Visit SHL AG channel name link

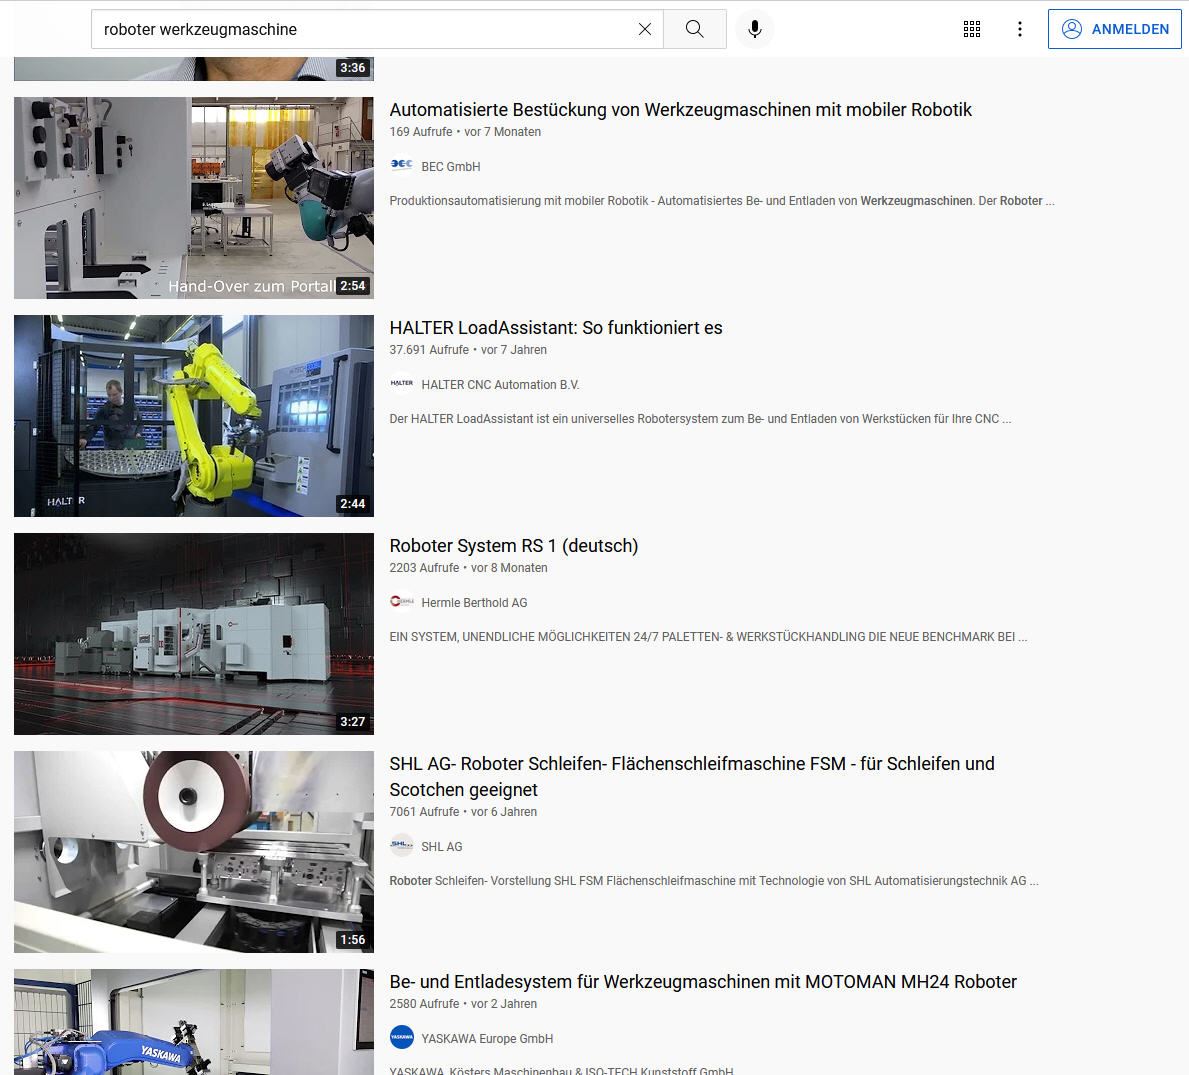pyautogui.click(x=441, y=847)
